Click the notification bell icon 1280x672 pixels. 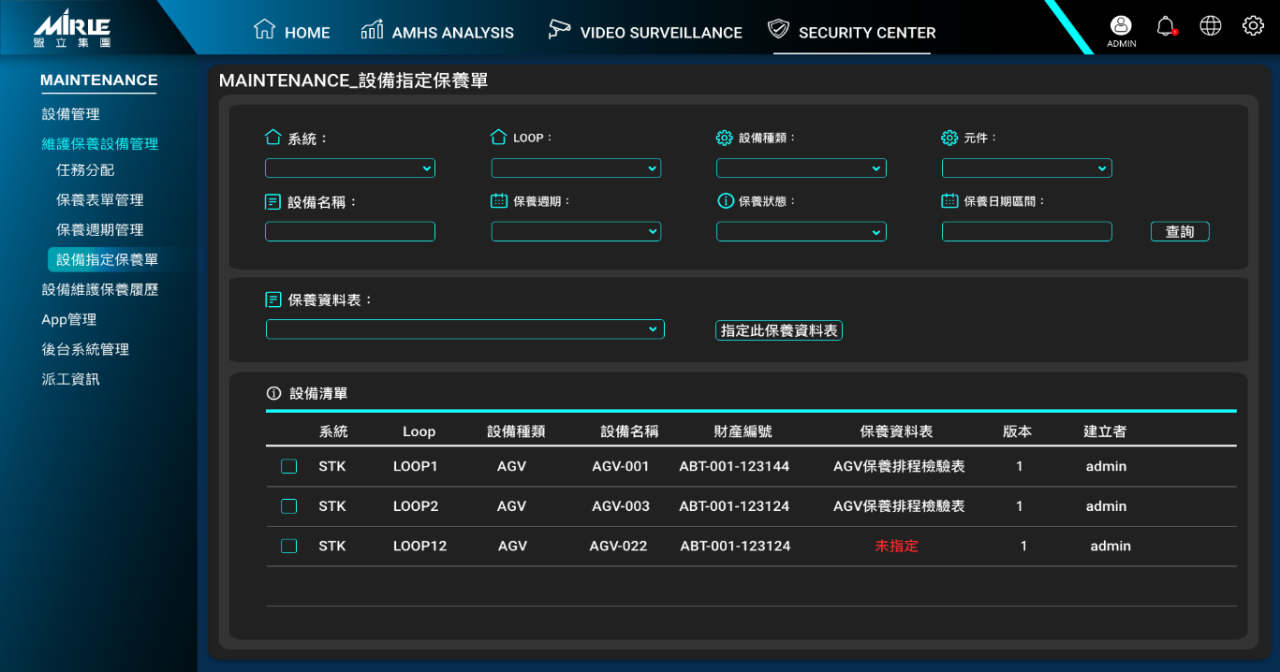click(x=1165, y=26)
